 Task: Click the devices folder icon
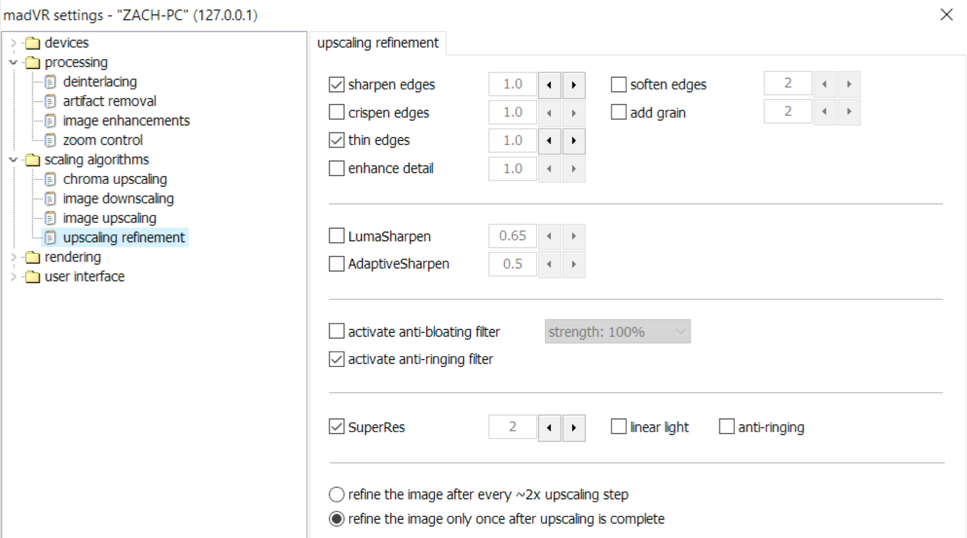[32, 43]
